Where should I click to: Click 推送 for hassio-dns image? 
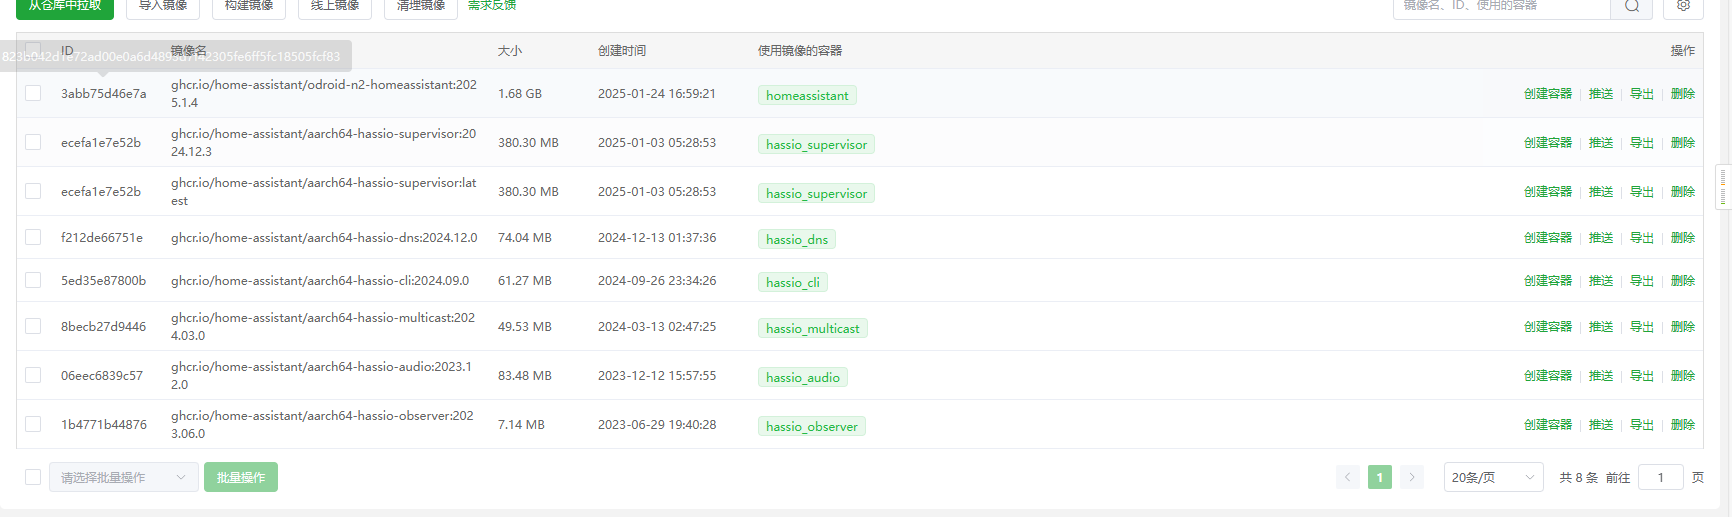(1601, 237)
